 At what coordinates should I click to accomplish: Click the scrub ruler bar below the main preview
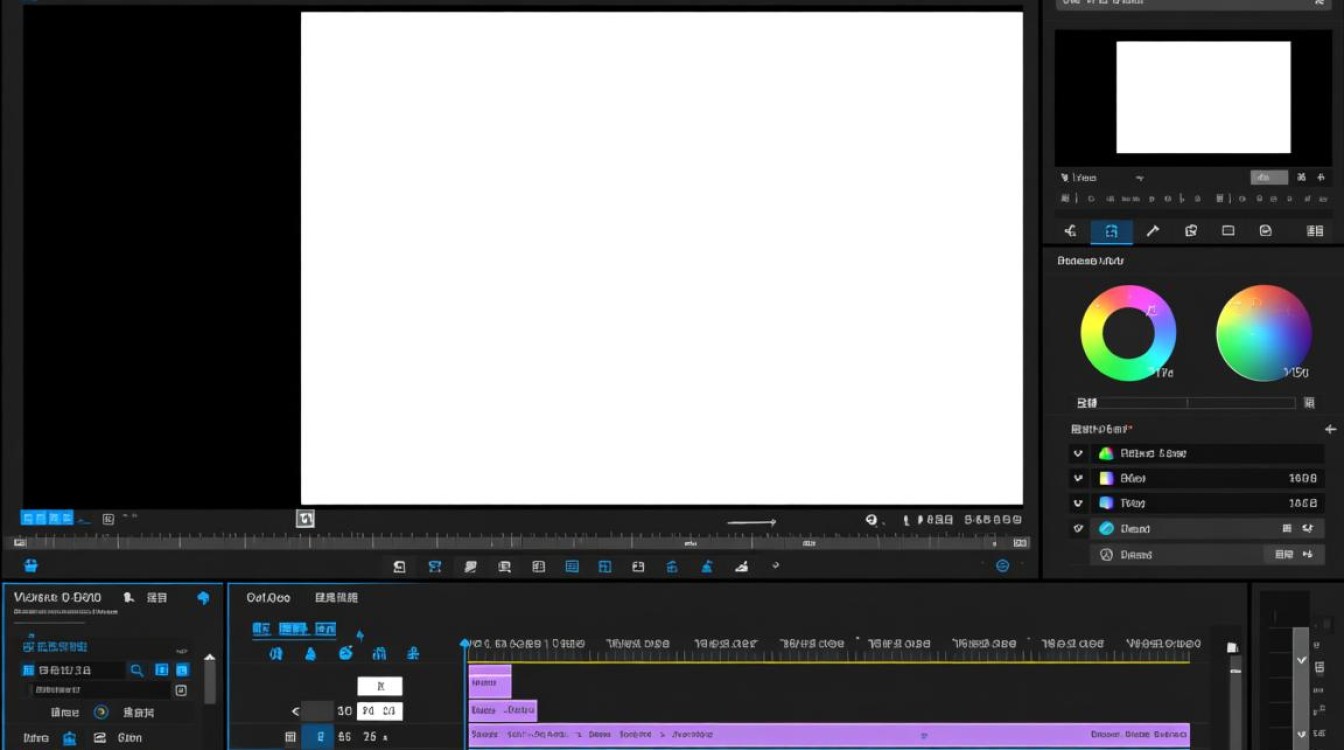(520, 542)
